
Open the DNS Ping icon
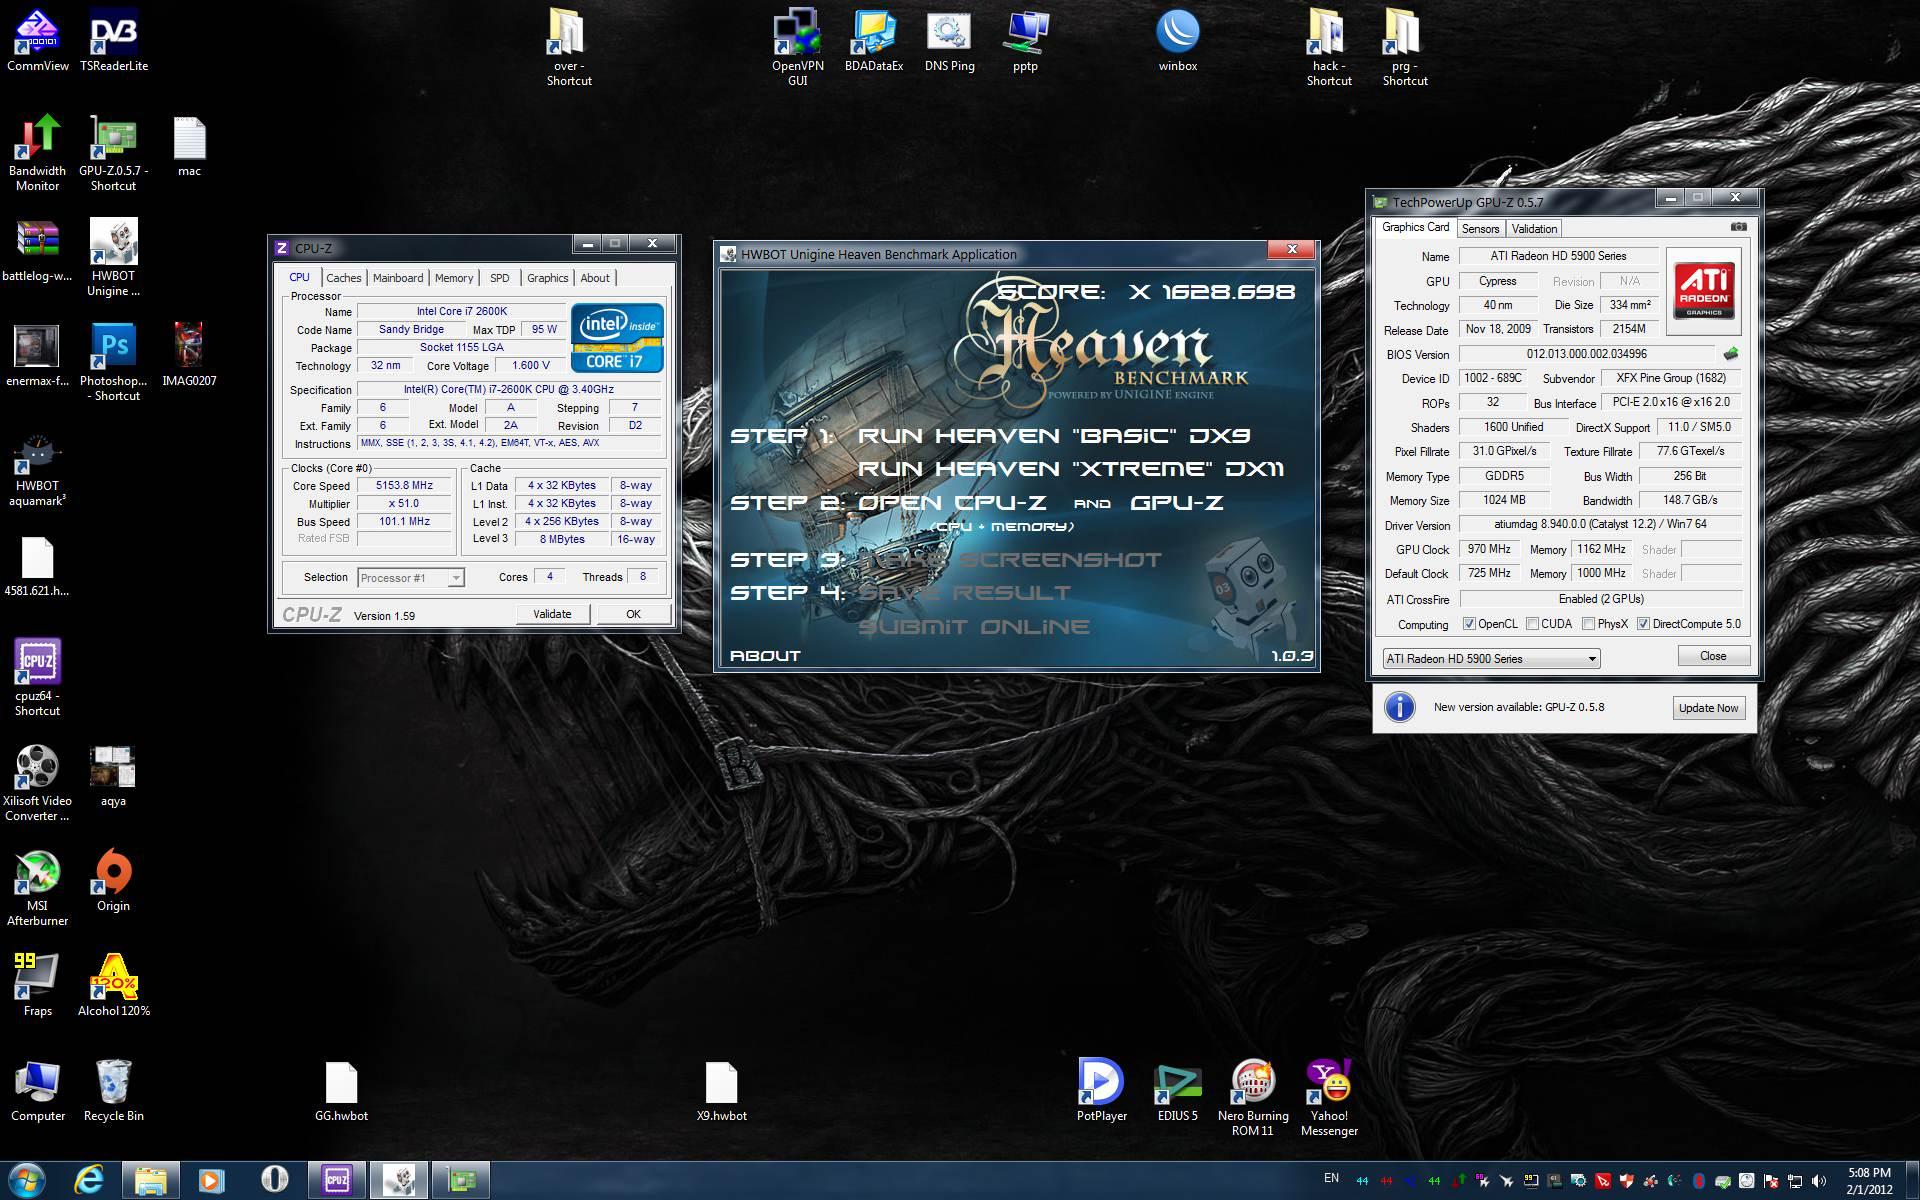[x=950, y=40]
